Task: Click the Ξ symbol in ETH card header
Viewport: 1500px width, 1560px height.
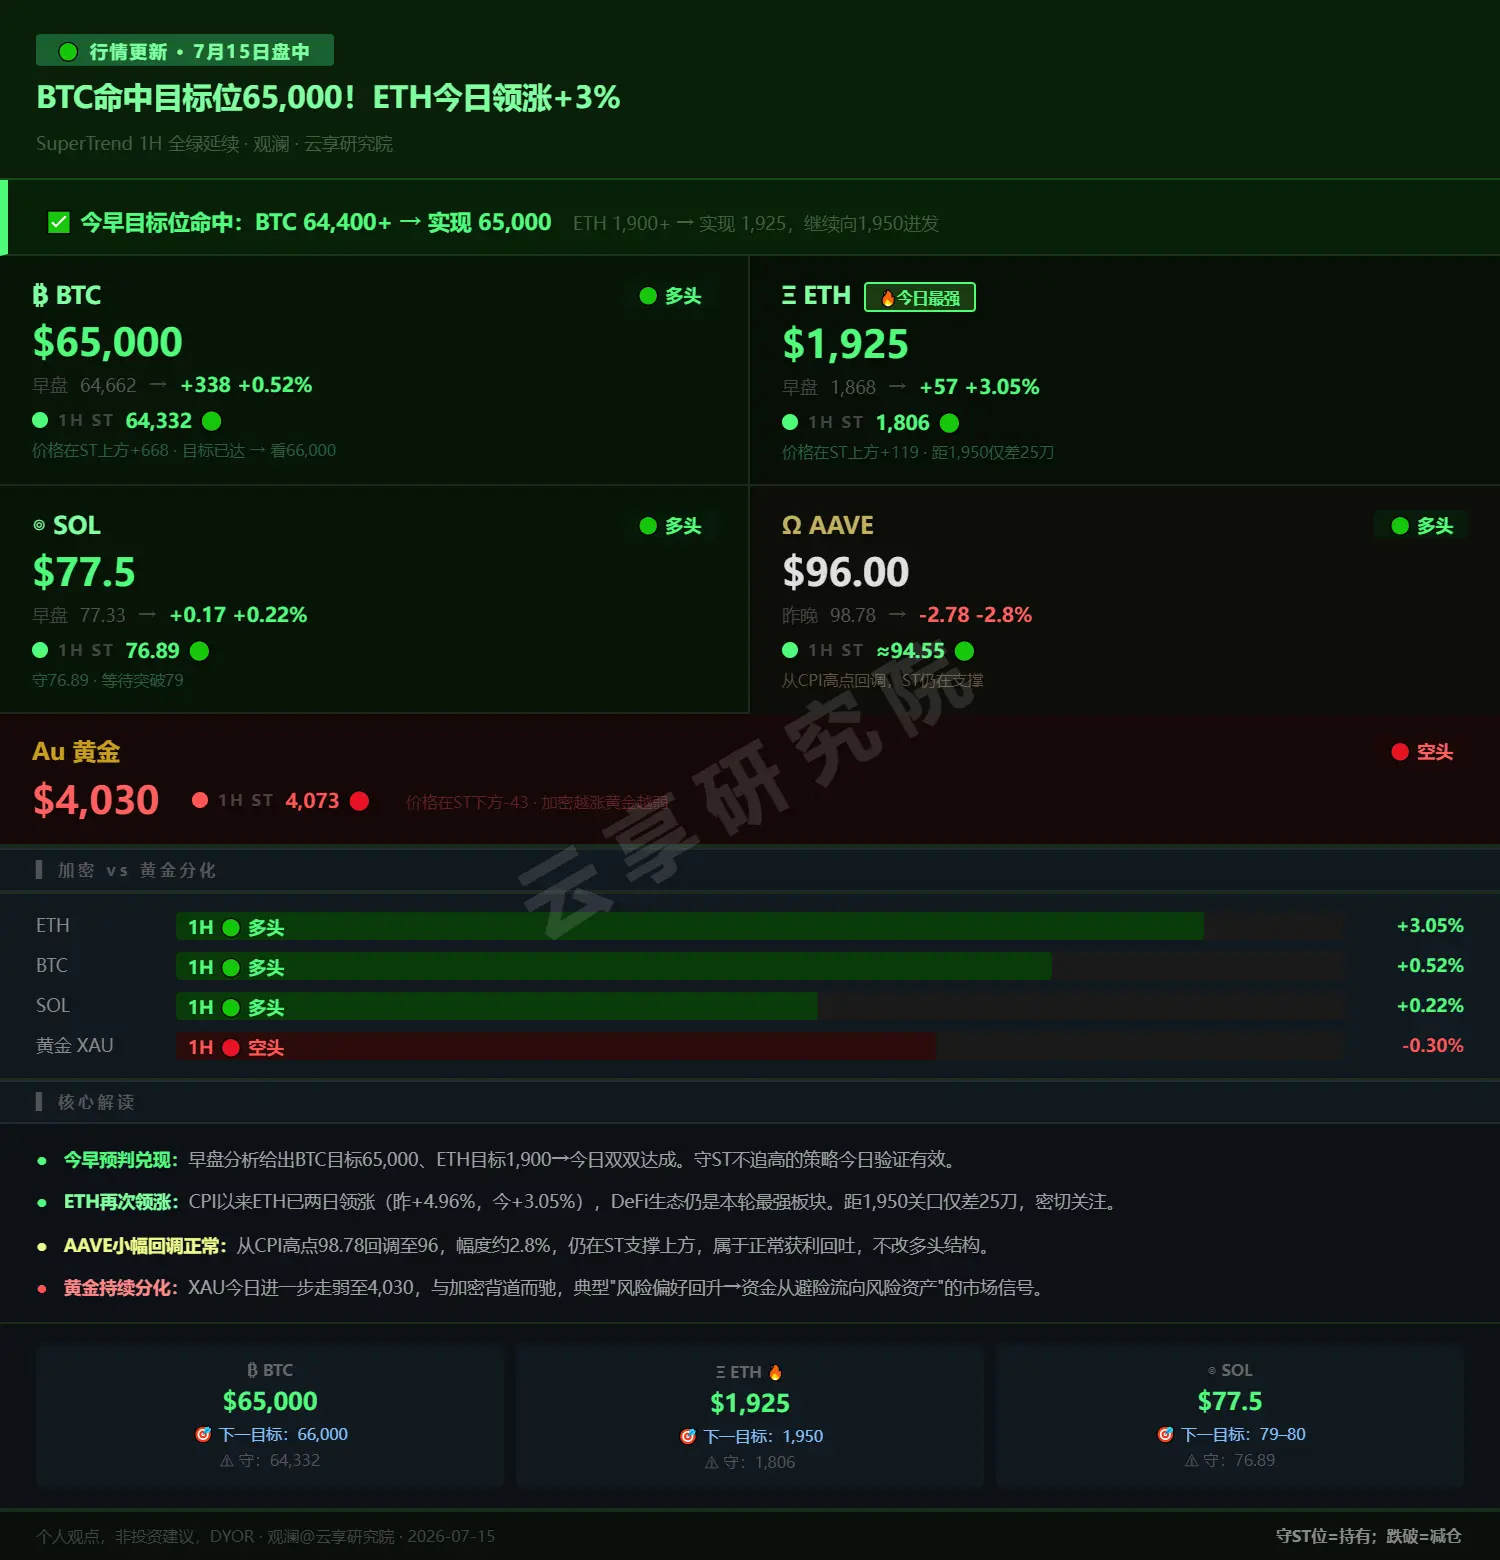Action: [x=789, y=295]
